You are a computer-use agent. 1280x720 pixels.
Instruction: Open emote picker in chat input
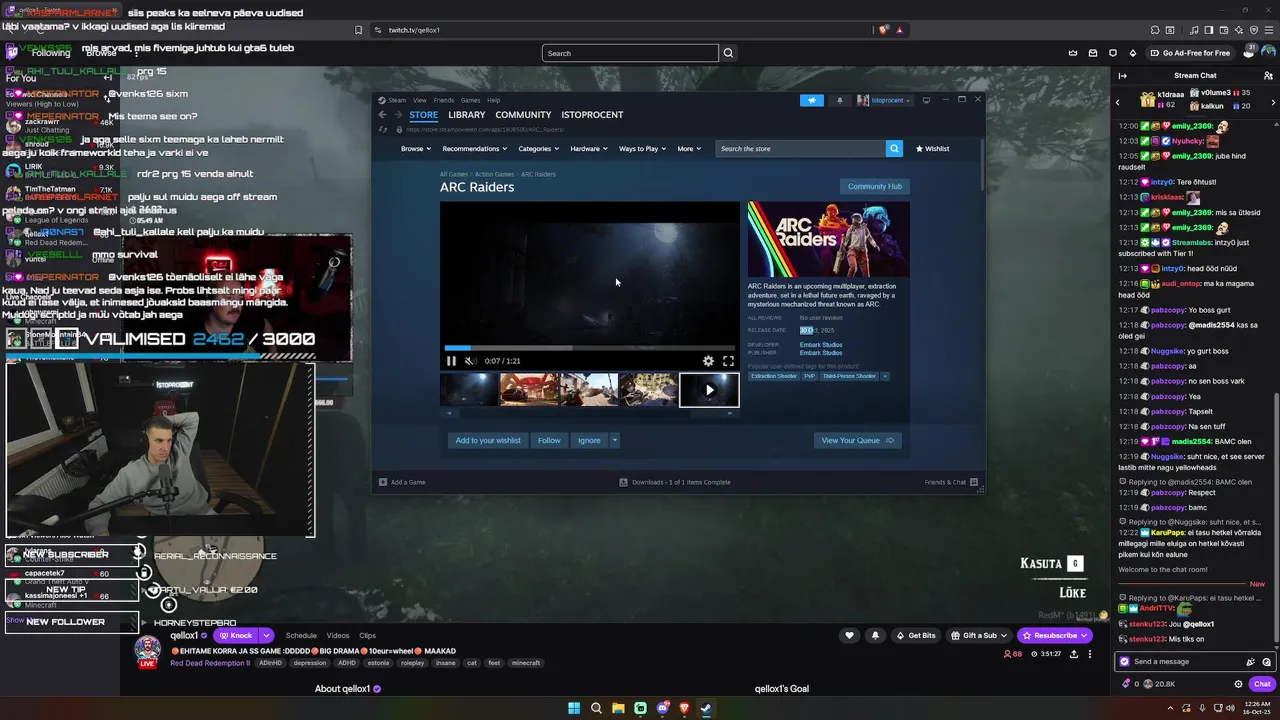(1267, 662)
